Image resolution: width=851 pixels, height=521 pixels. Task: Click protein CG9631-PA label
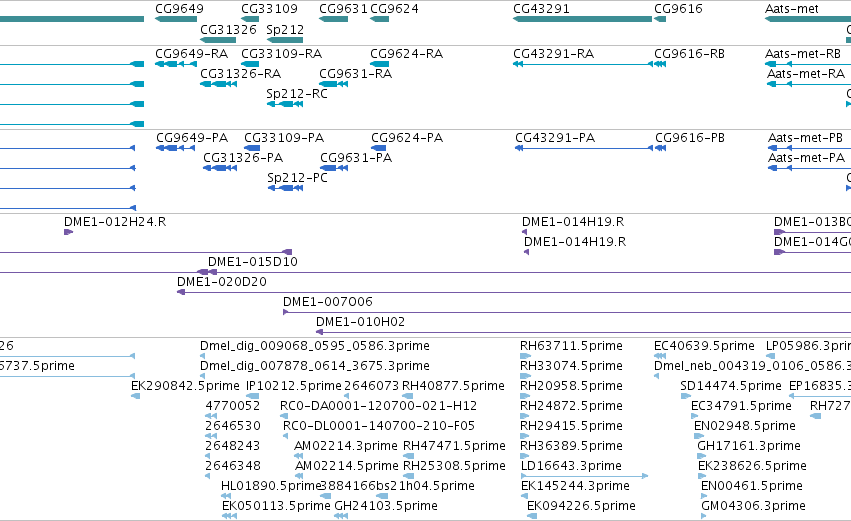pos(355,158)
